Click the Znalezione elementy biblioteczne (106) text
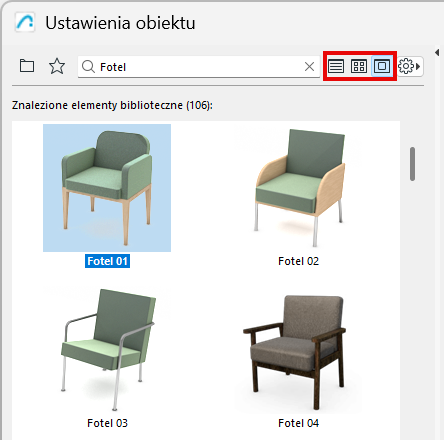 pos(112,105)
